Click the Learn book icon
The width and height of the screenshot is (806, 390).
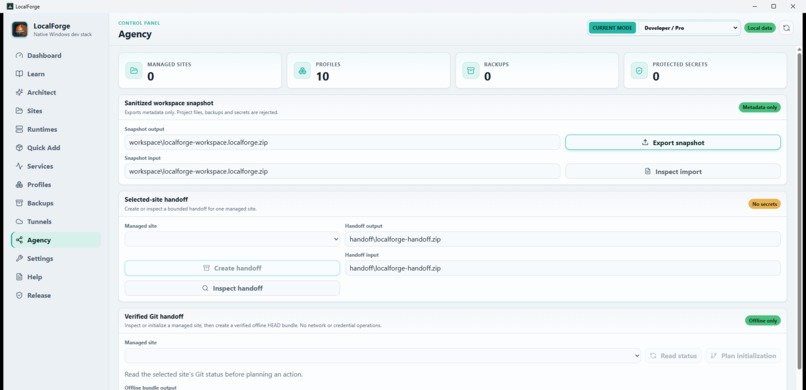click(19, 74)
